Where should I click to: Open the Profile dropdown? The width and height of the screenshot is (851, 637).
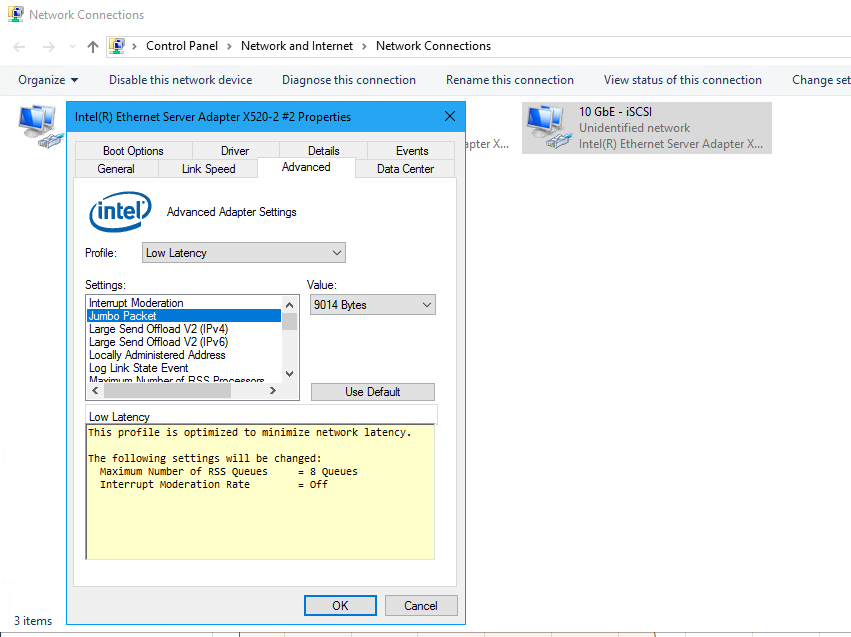244,253
